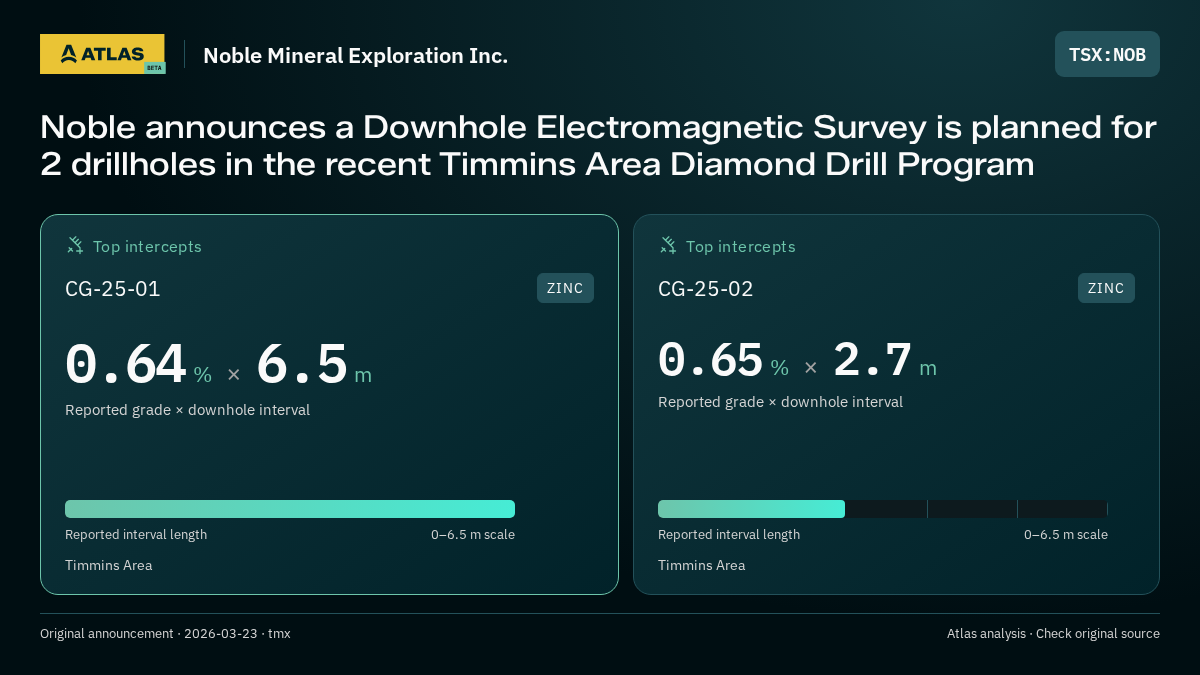Click 0–6.5 m scale label in CG-25-02 card
The width and height of the screenshot is (1200, 675).
point(1066,535)
